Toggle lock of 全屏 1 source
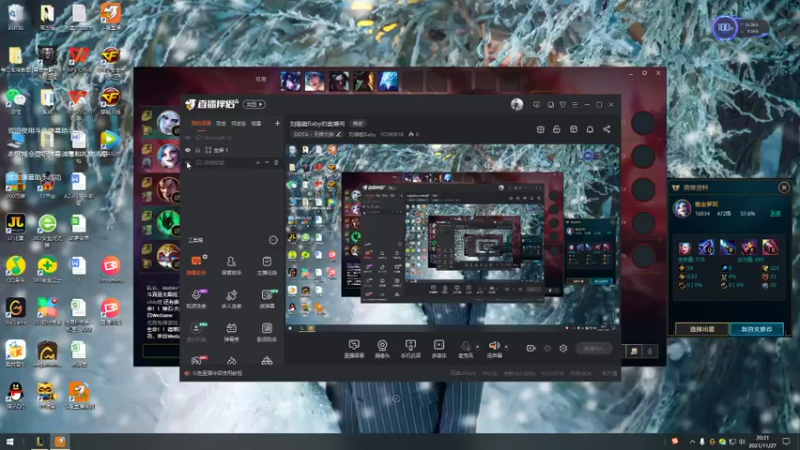Viewport: 800px width, 450px height. pos(197,151)
